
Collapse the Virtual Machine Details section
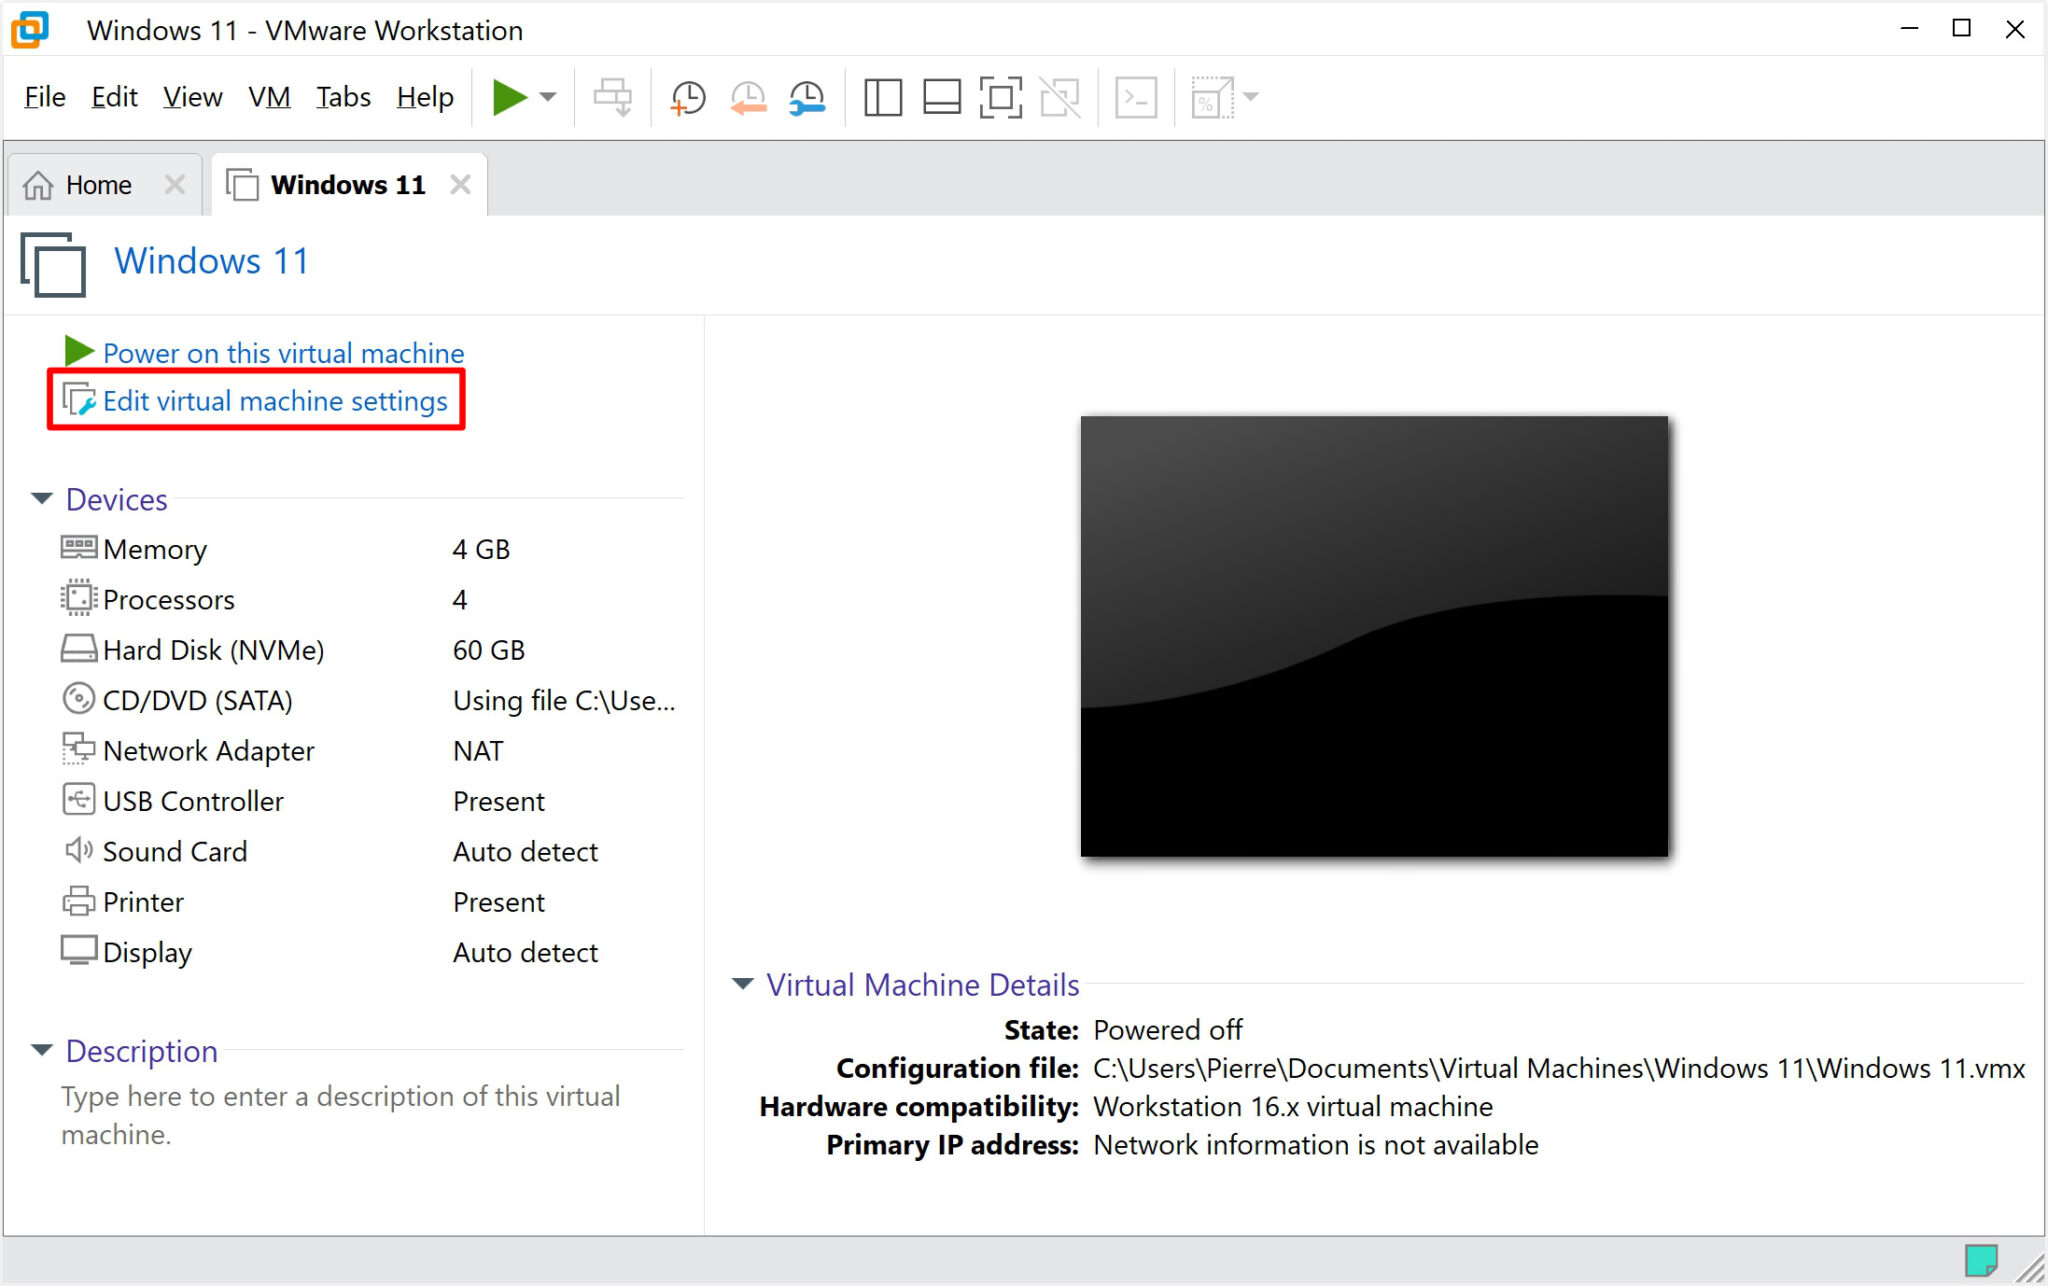tap(744, 985)
